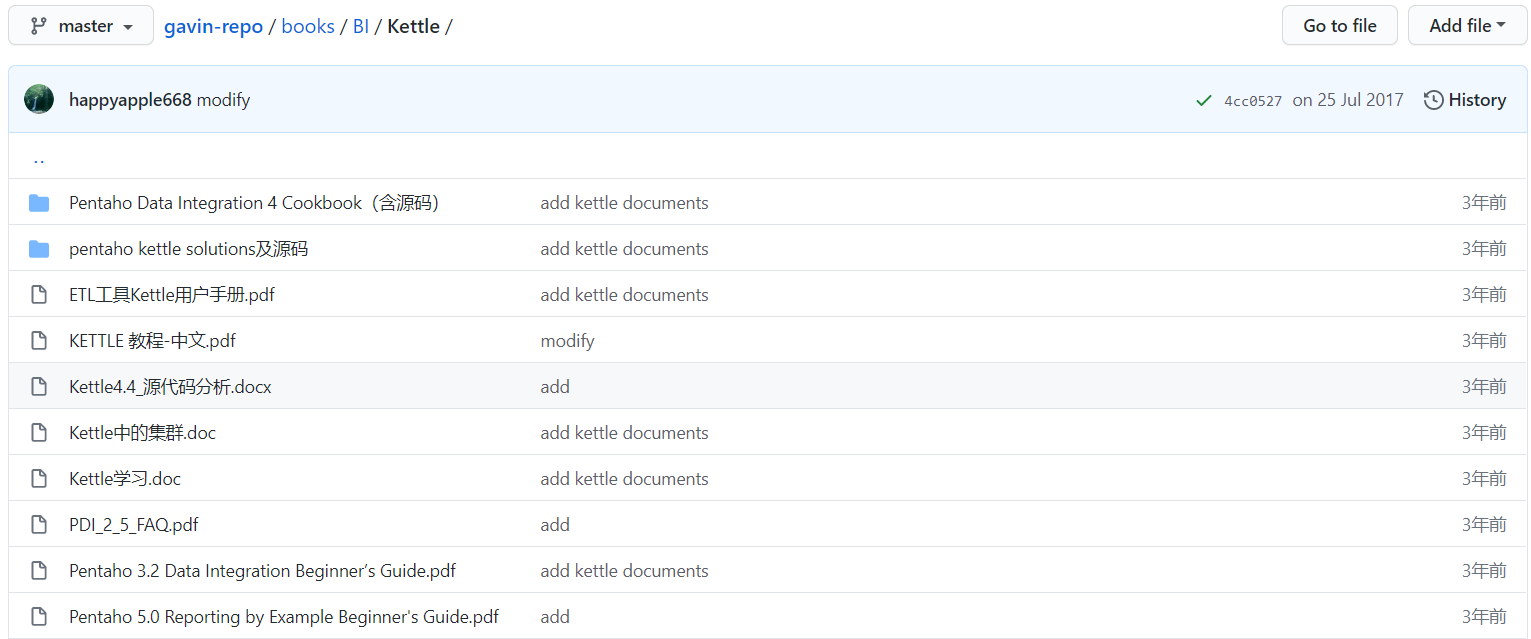Go to gavin-repo in the breadcrumb
The width and height of the screenshot is (1531, 639).
[x=213, y=26]
